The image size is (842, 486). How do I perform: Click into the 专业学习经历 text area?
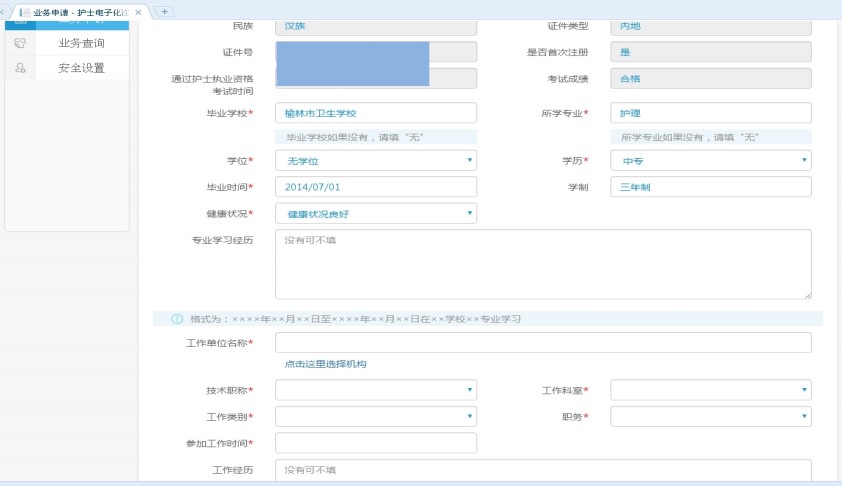pyautogui.click(x=542, y=264)
